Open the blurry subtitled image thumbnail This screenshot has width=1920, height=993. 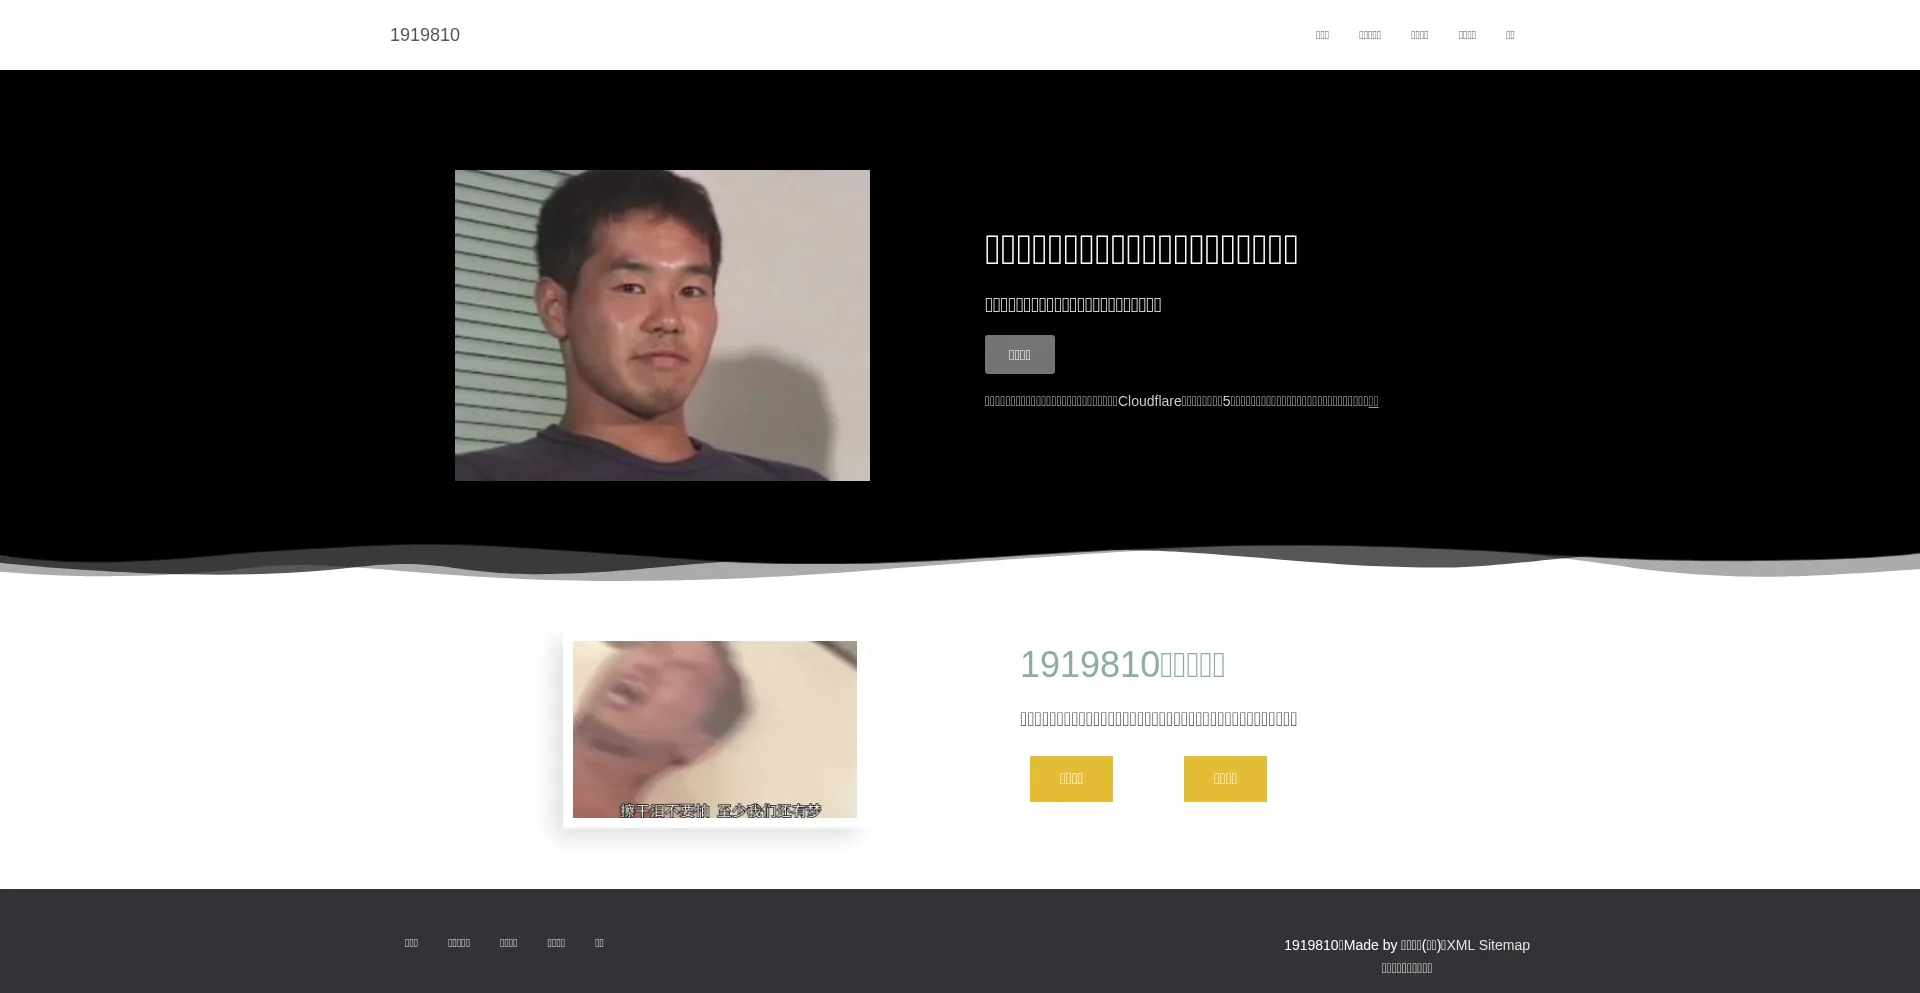pos(714,729)
